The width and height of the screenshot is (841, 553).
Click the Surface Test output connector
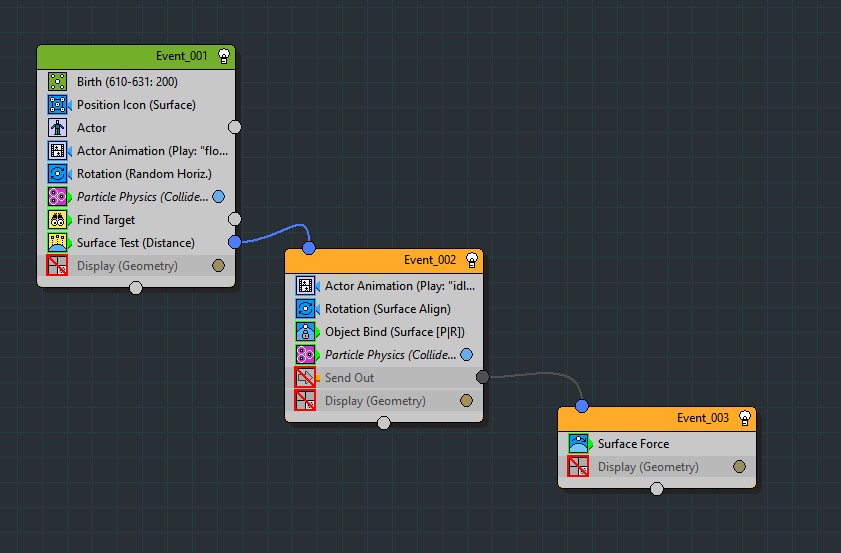coord(235,242)
